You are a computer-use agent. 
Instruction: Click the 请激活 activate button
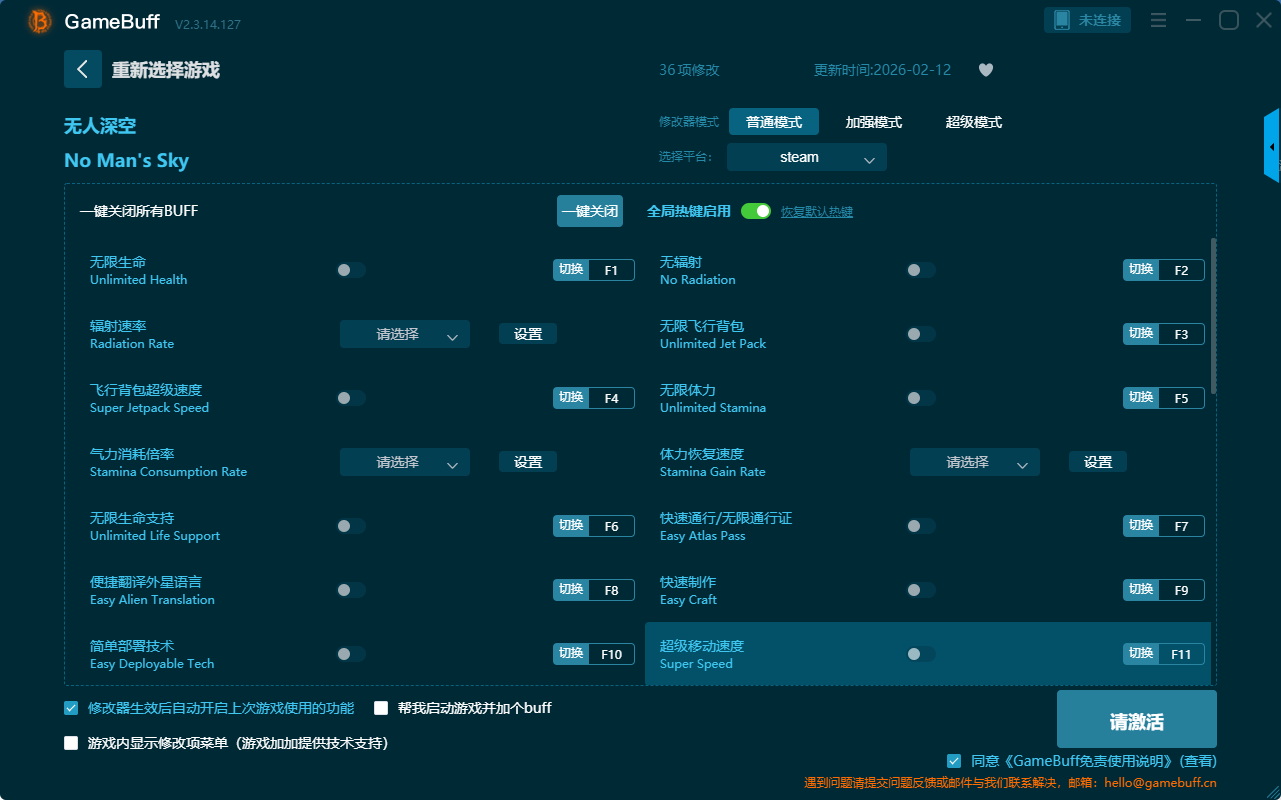(1136, 719)
